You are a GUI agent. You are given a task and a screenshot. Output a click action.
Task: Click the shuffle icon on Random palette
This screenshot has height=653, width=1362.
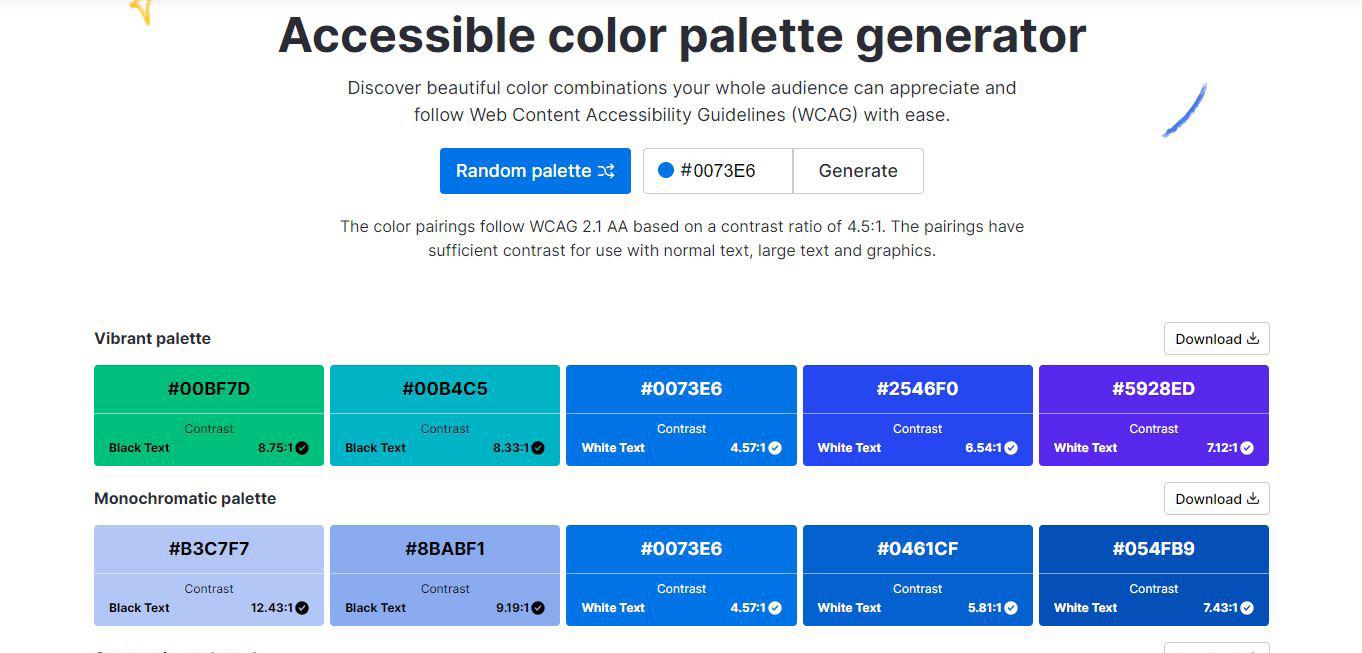606,171
